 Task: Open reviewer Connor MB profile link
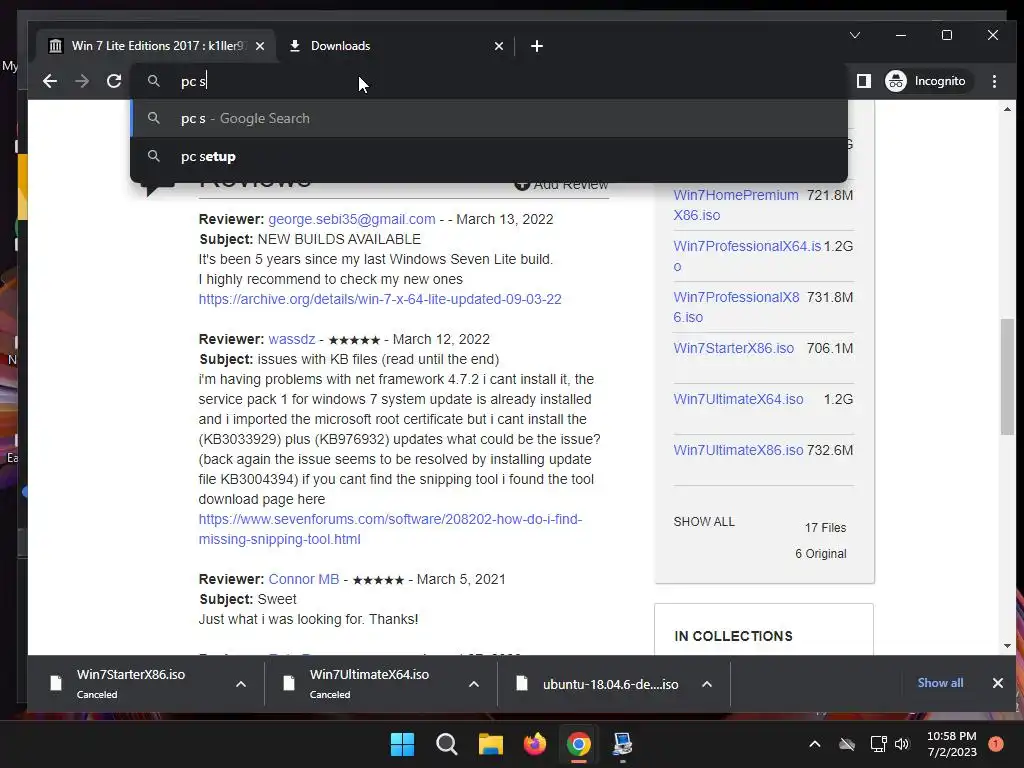[x=304, y=579]
